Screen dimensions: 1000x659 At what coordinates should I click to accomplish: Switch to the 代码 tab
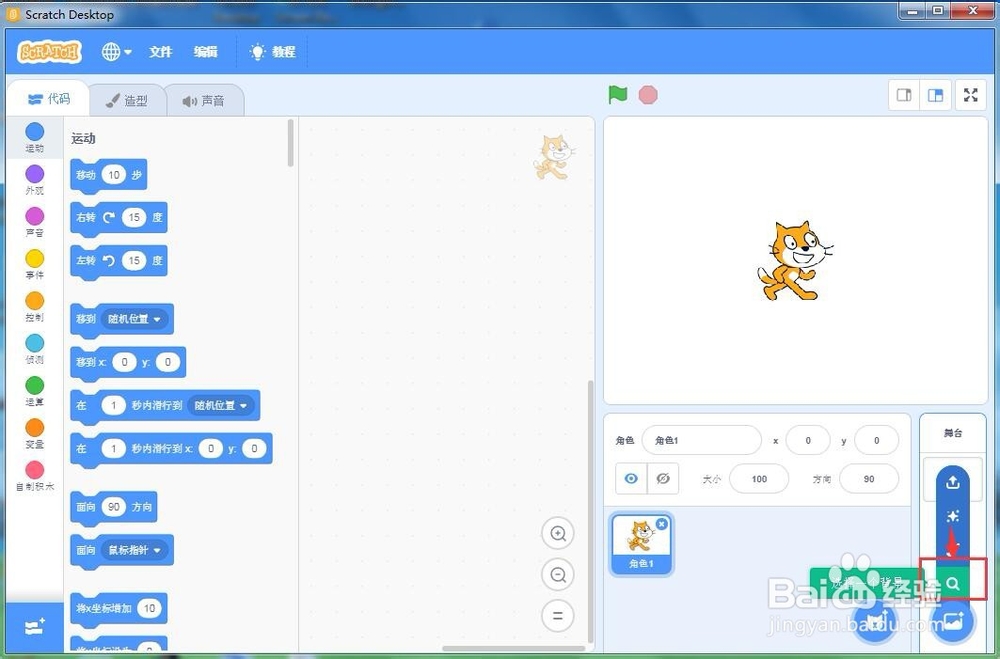point(48,99)
